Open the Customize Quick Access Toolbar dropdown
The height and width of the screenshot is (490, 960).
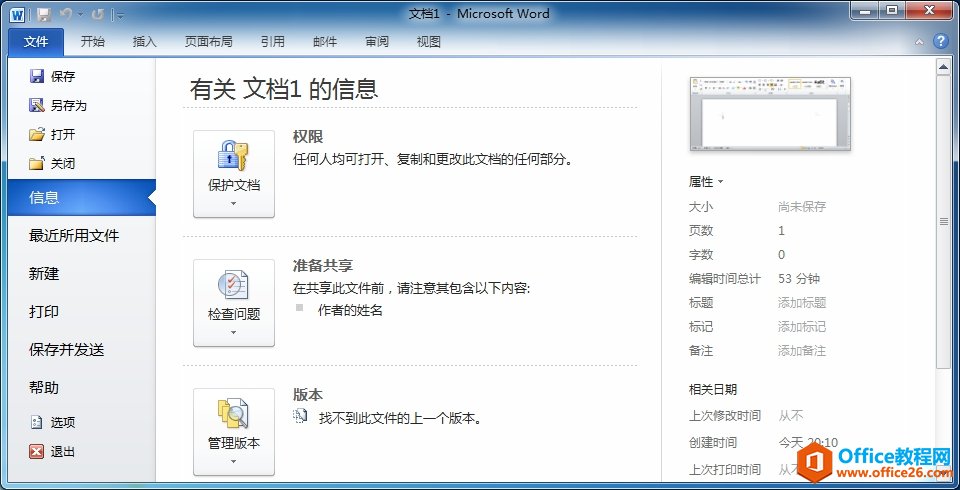tap(121, 15)
